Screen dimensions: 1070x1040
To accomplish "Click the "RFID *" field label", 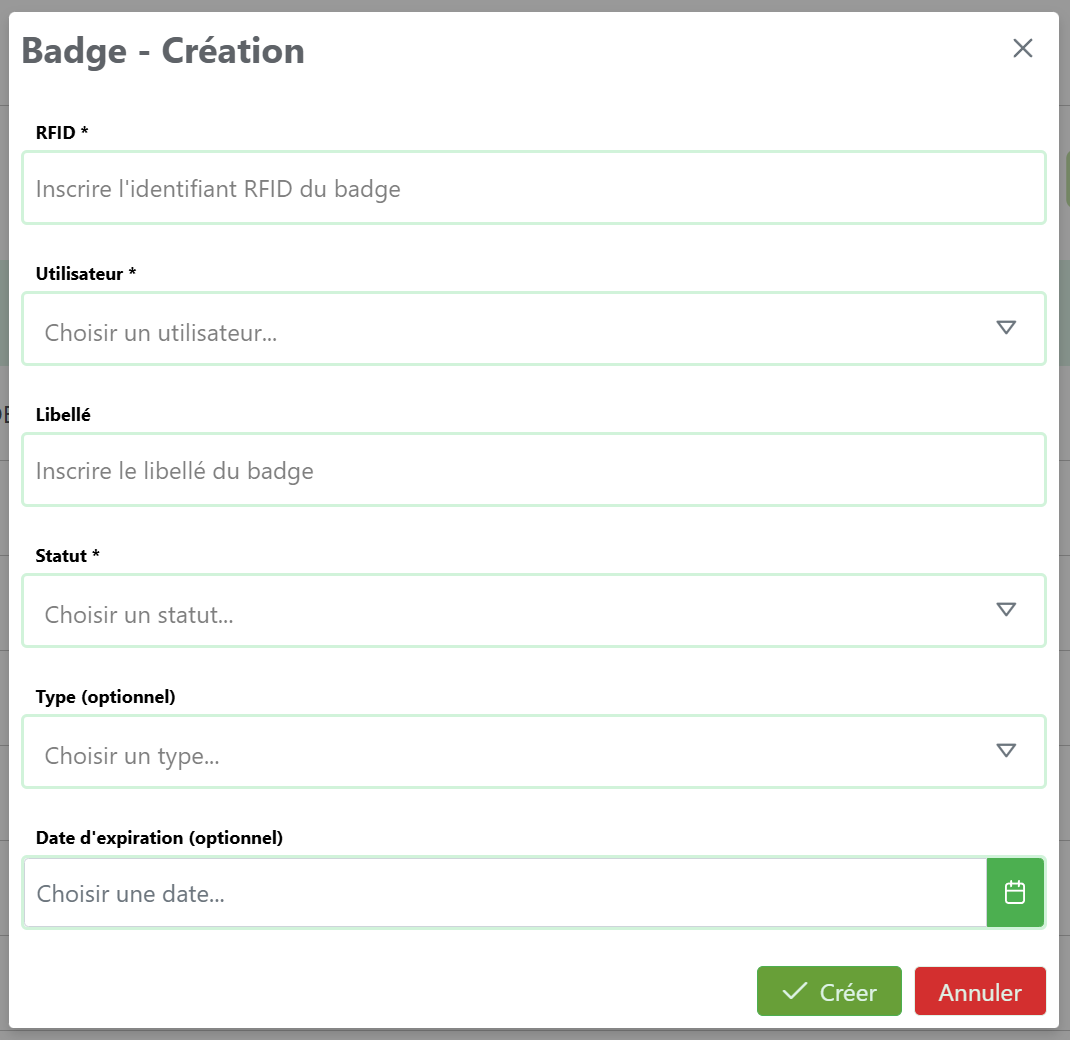I will [62, 132].
